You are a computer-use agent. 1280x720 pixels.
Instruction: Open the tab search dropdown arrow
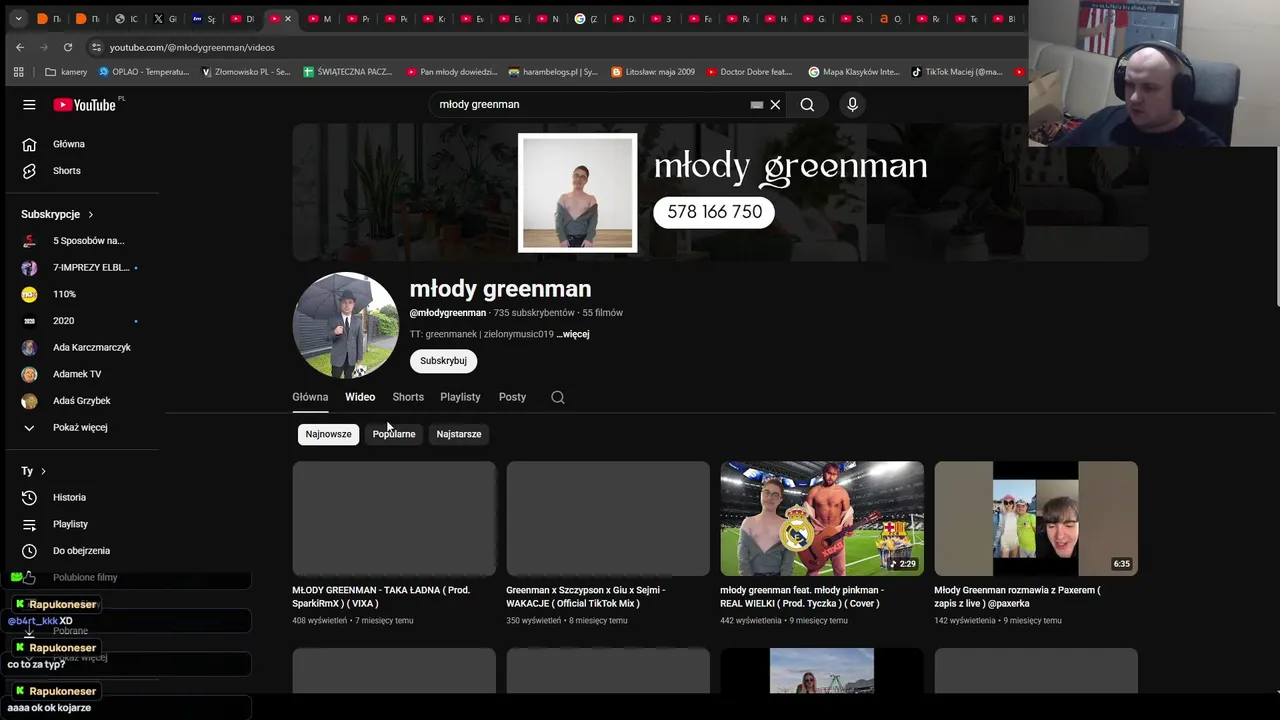tap(18, 19)
